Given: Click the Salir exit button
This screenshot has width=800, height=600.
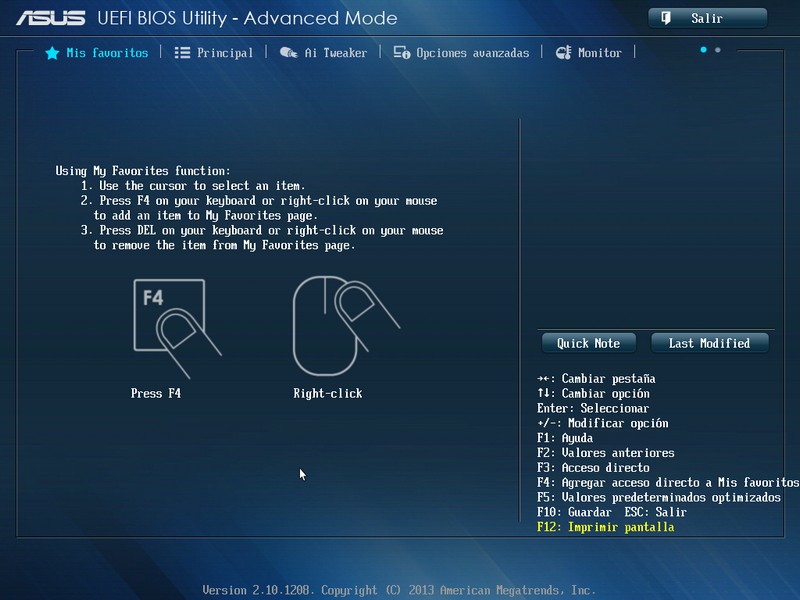Looking at the screenshot, I should [x=707, y=18].
